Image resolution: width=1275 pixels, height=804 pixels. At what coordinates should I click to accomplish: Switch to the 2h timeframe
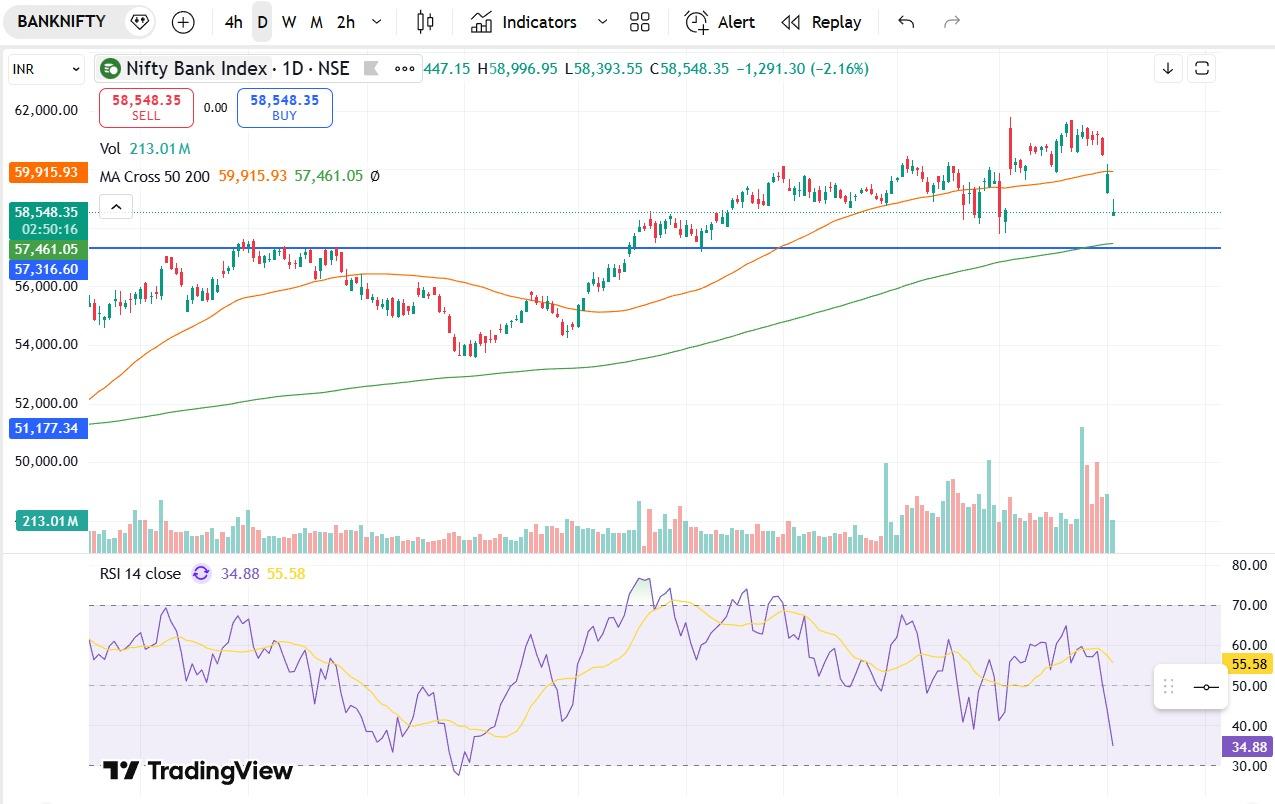pyautogui.click(x=346, y=22)
